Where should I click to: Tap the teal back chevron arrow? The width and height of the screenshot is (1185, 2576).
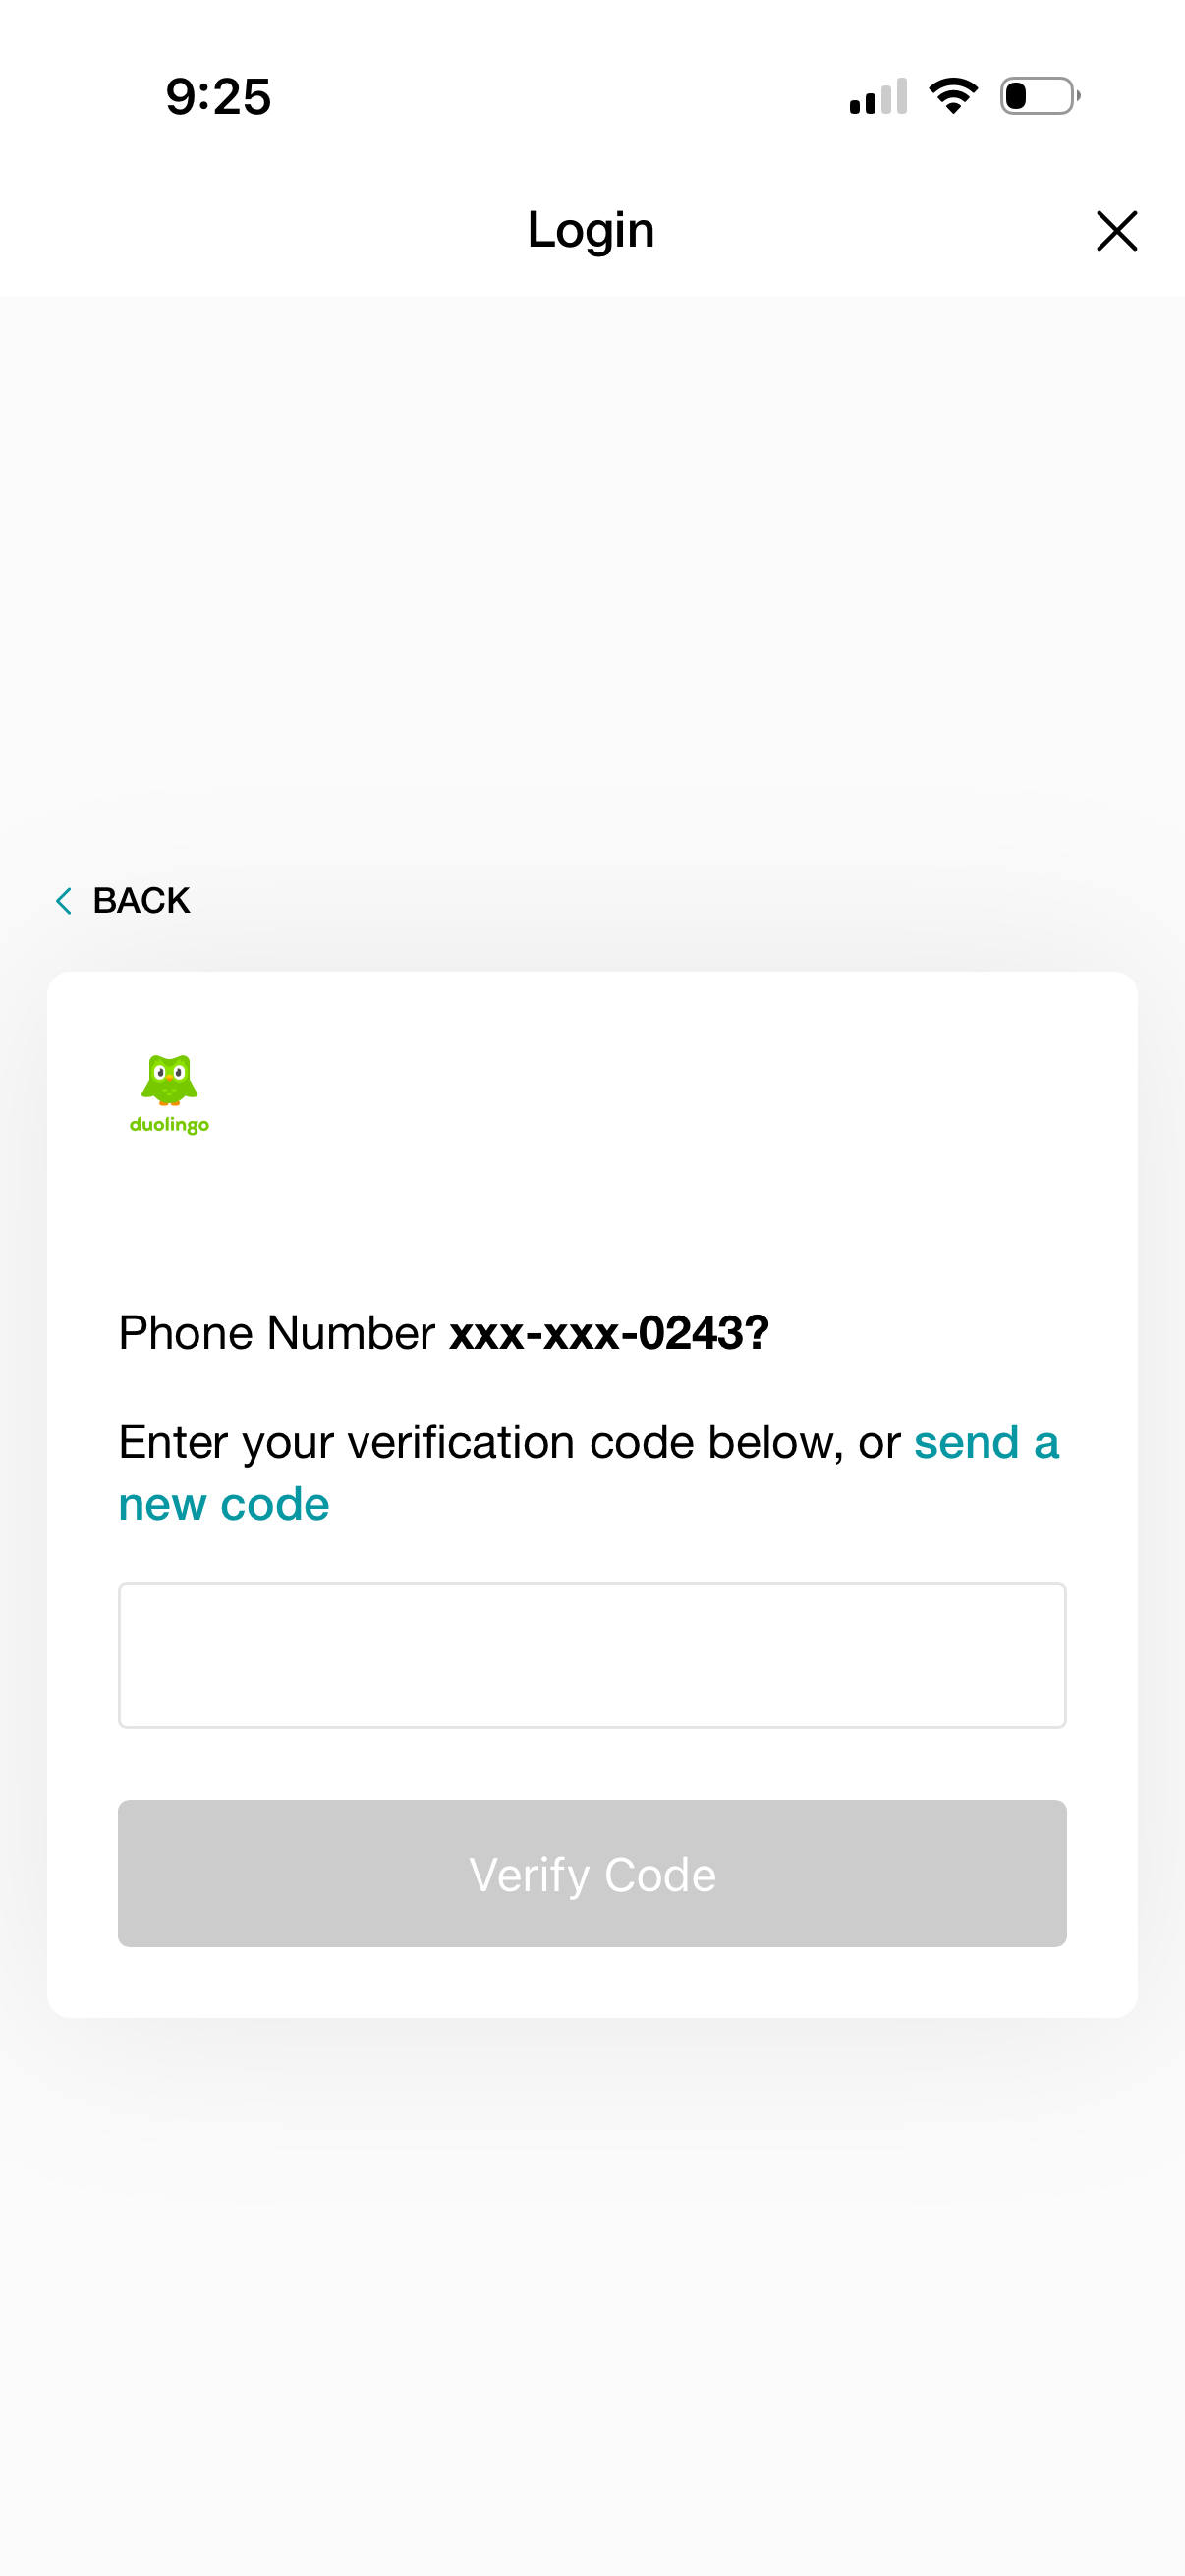64,901
